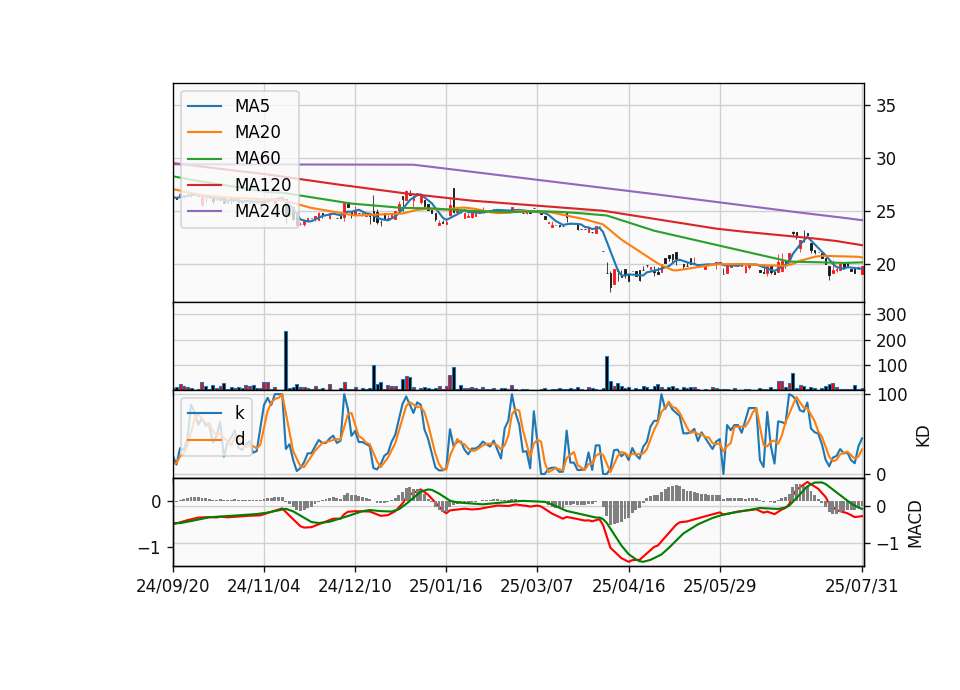Click the tallest volume bar near 24/11/04

coord(286,361)
